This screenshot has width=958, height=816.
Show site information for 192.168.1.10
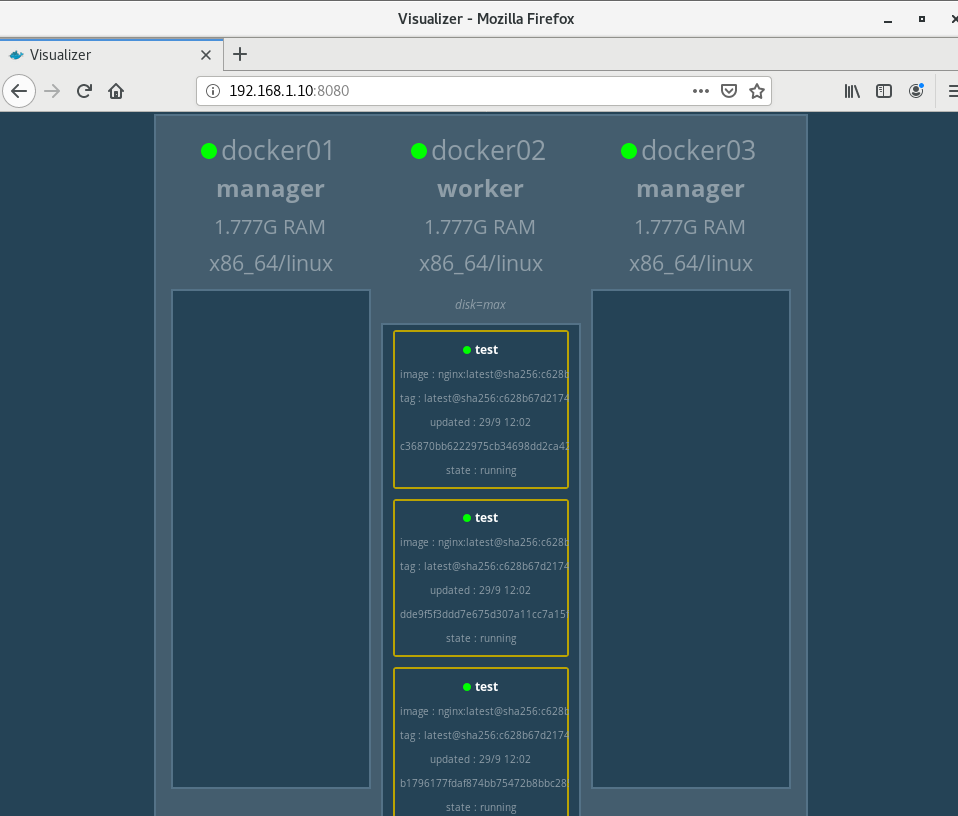(x=213, y=91)
